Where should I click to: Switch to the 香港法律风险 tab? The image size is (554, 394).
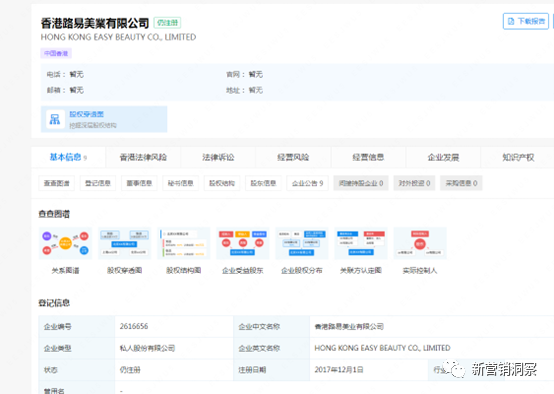tap(143, 157)
